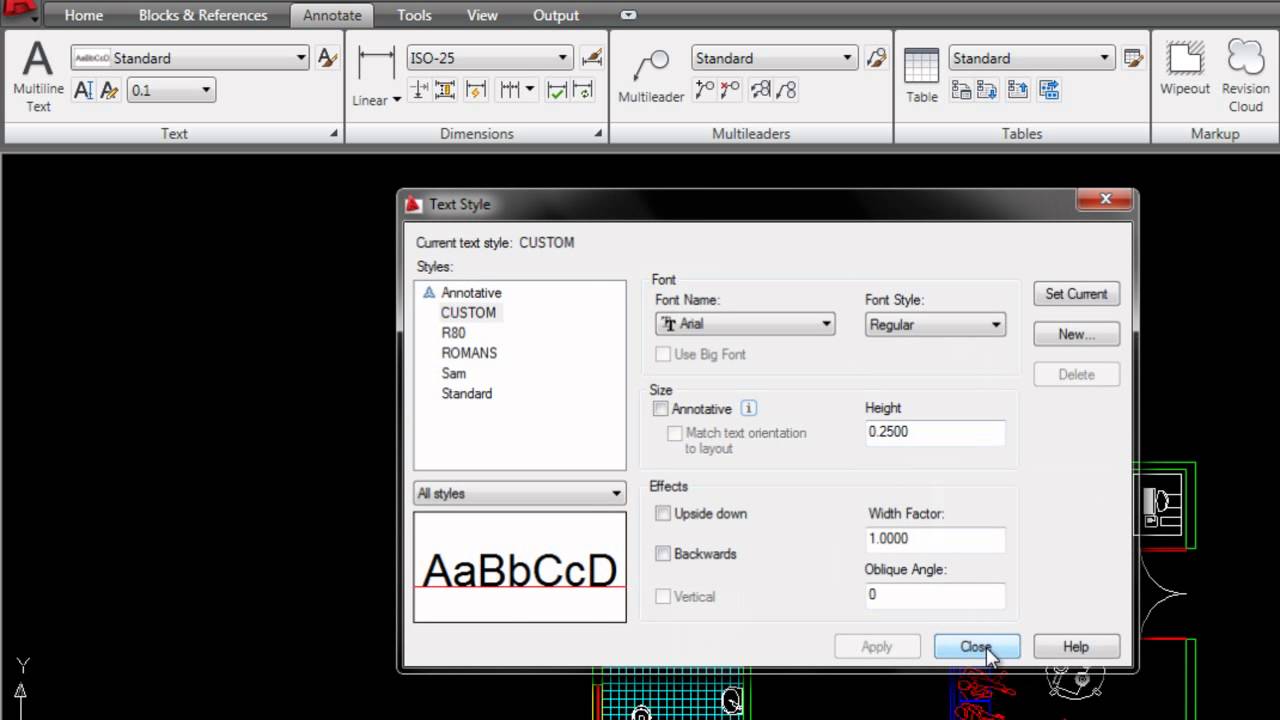Check the Upside down effect
Image resolution: width=1280 pixels, height=720 pixels.
pos(663,513)
